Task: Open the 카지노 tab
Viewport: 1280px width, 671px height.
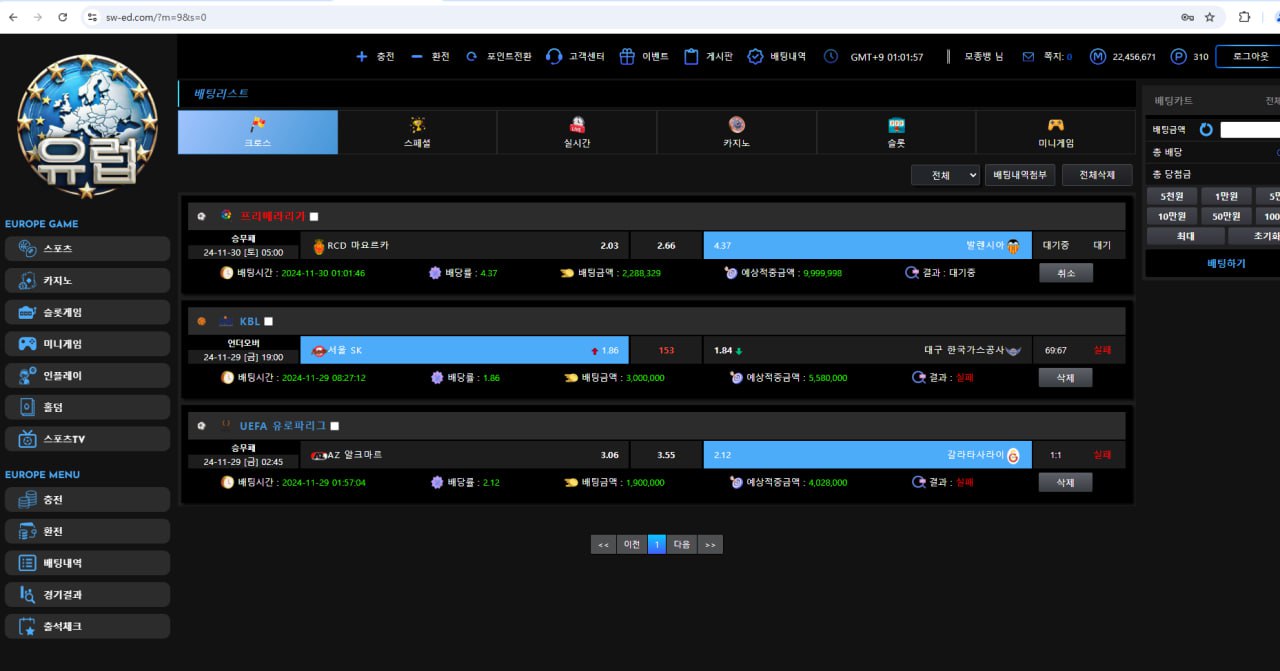Action: click(736, 132)
